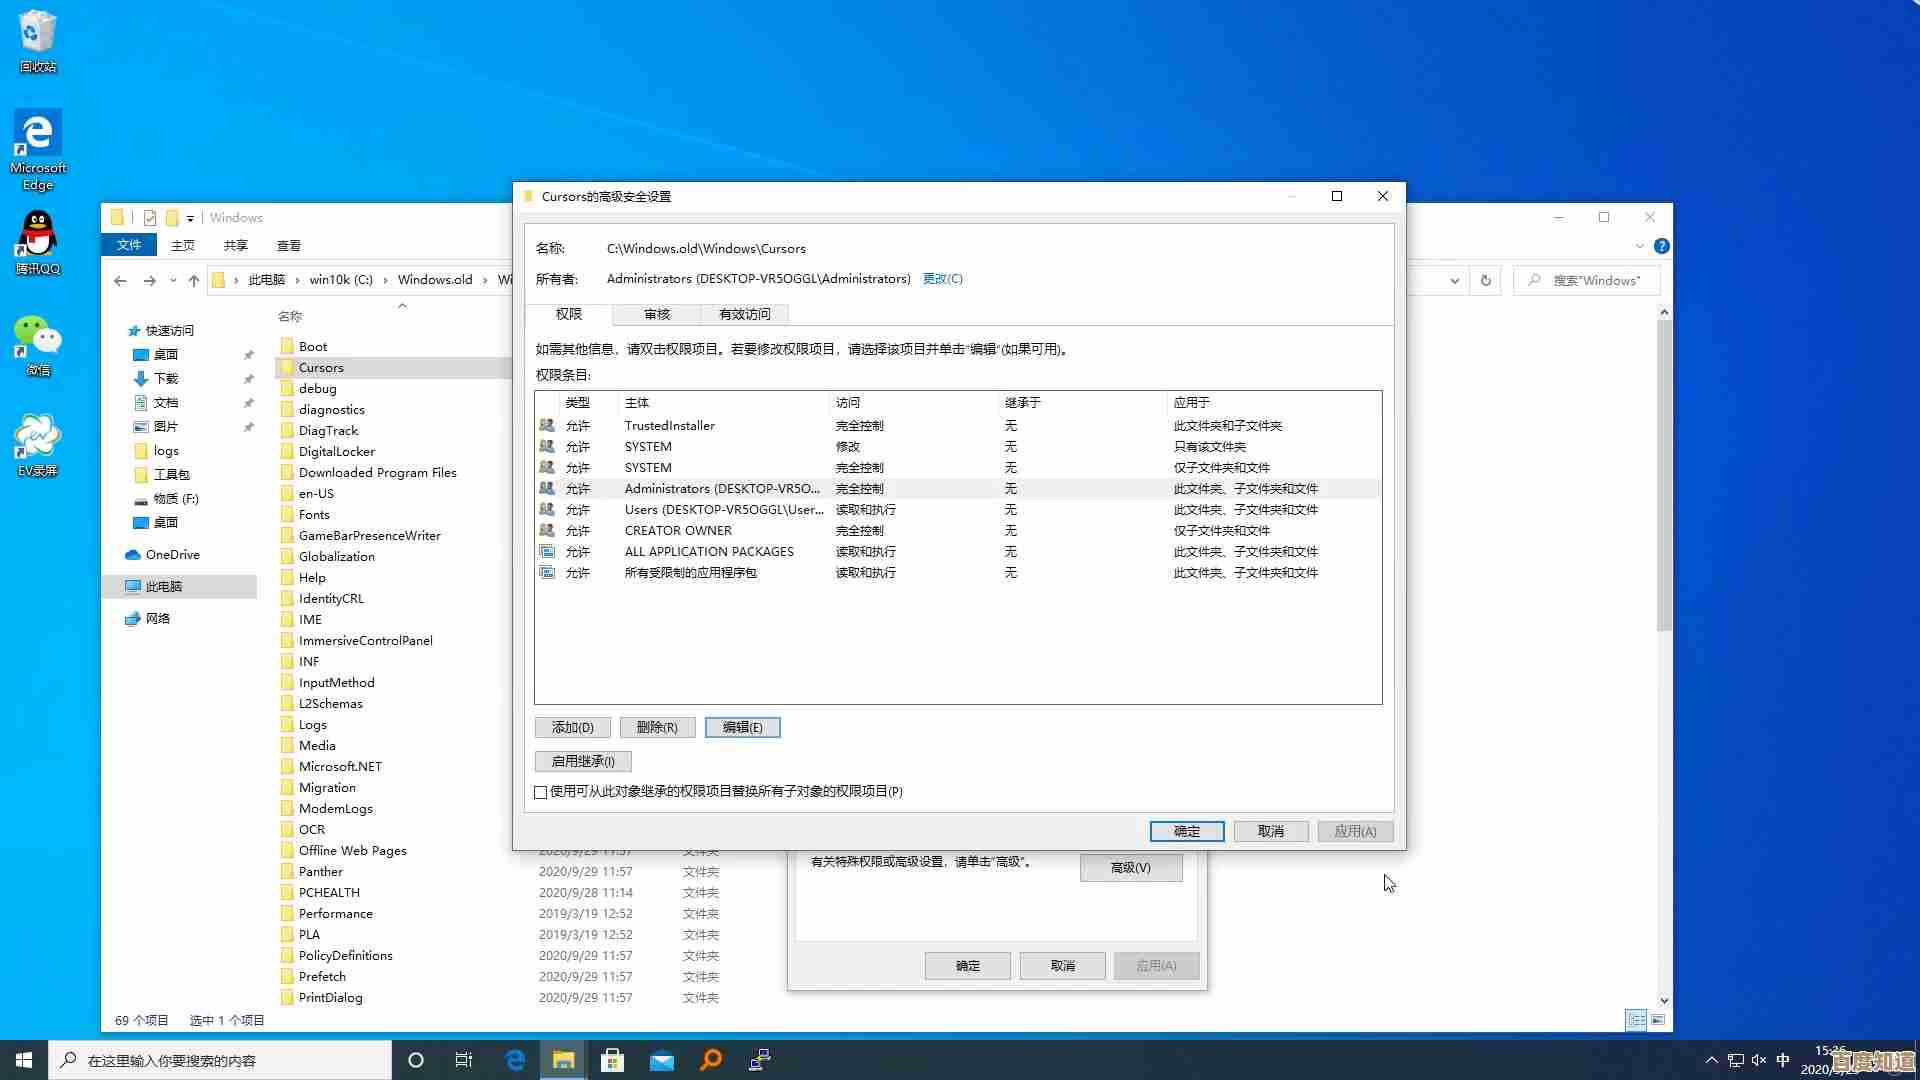The height and width of the screenshot is (1080, 1920).
Task: Click Task View taskbar icon
Action: 464,1060
